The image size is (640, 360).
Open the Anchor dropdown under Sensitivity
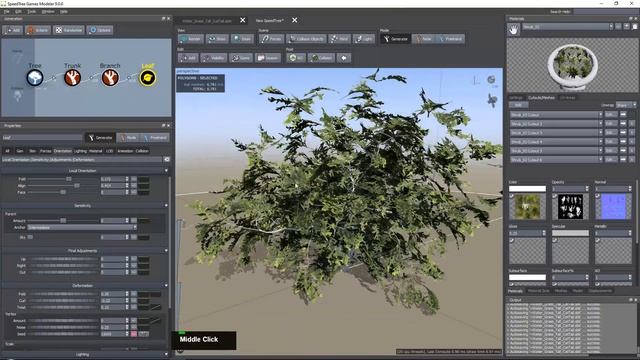(82, 227)
